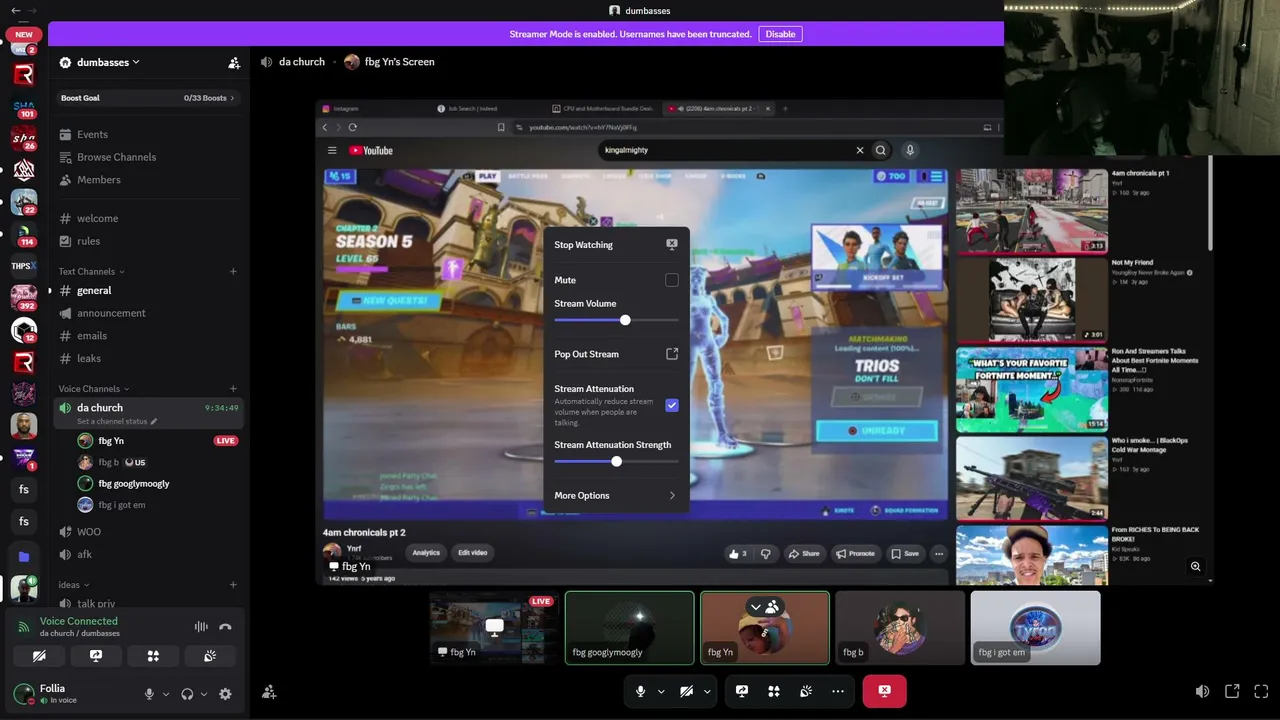Click the invite-people icon left of call controls
This screenshot has height=720, width=1280.
point(269,691)
